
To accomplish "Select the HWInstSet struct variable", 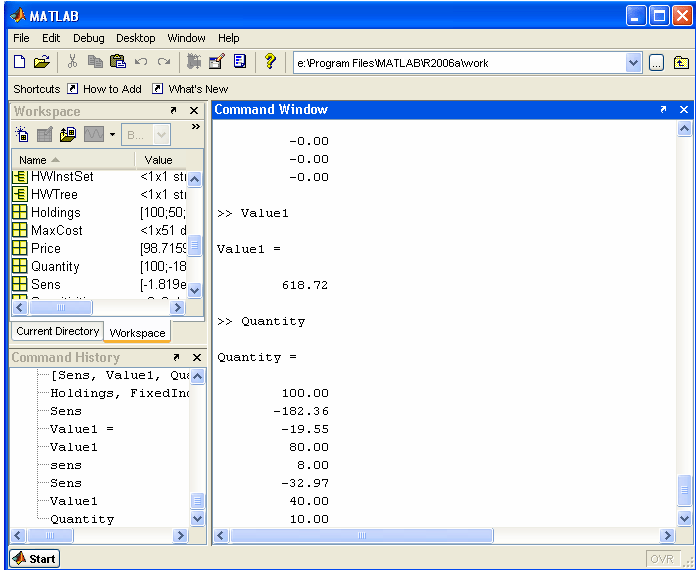I will (x=99, y=177).
